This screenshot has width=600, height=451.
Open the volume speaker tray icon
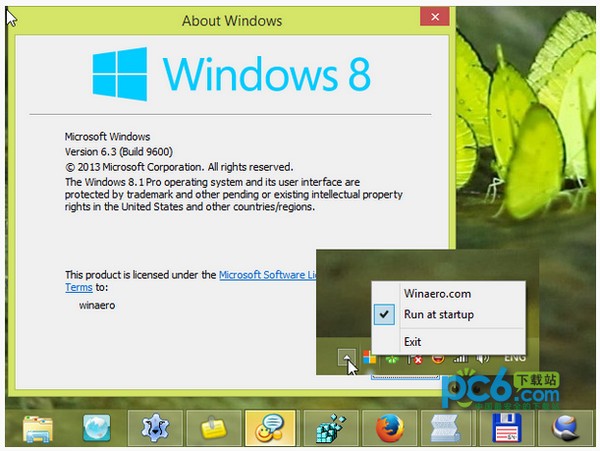[483, 358]
